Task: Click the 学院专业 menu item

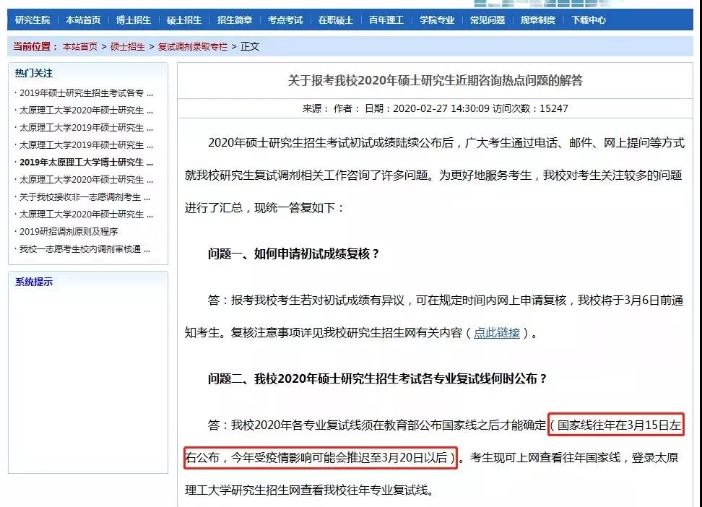Action: coord(436,19)
